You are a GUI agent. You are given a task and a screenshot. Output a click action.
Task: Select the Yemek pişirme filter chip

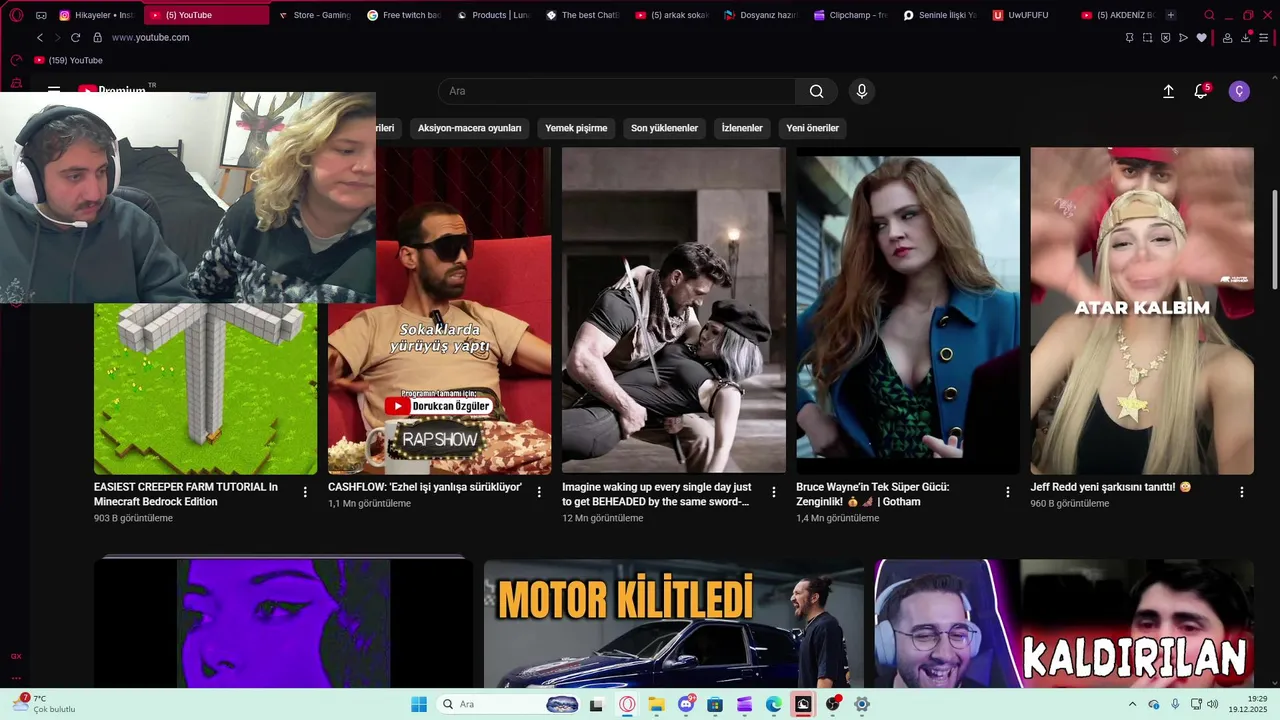[576, 128]
